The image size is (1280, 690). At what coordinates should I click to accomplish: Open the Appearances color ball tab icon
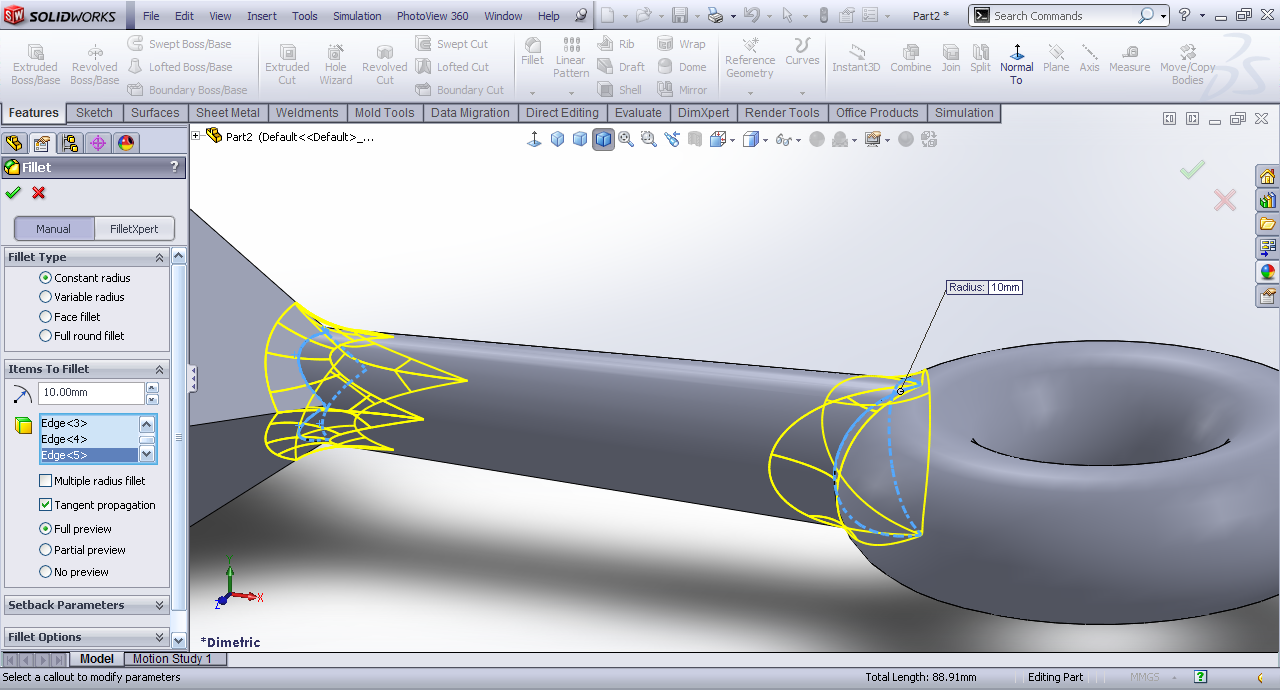click(x=126, y=143)
